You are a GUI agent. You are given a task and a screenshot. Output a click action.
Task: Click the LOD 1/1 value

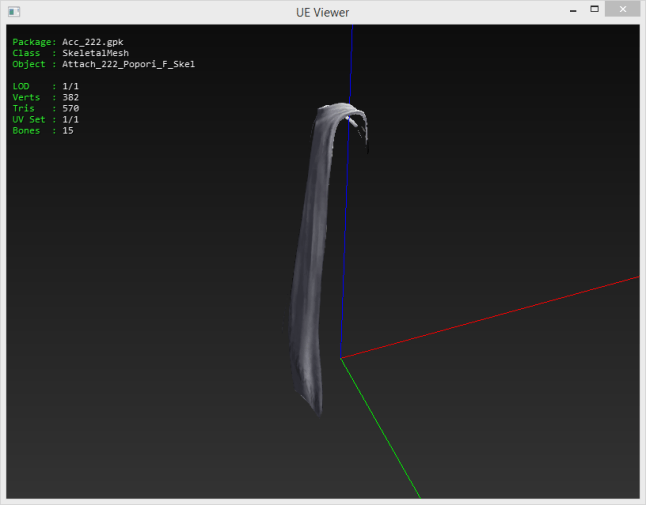point(70,86)
